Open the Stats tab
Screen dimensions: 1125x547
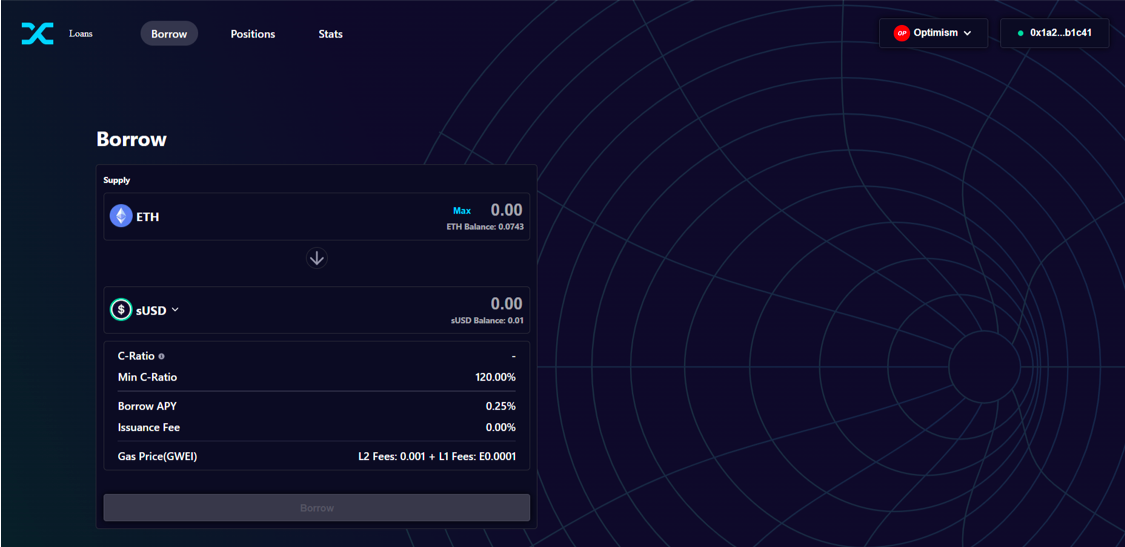[331, 34]
